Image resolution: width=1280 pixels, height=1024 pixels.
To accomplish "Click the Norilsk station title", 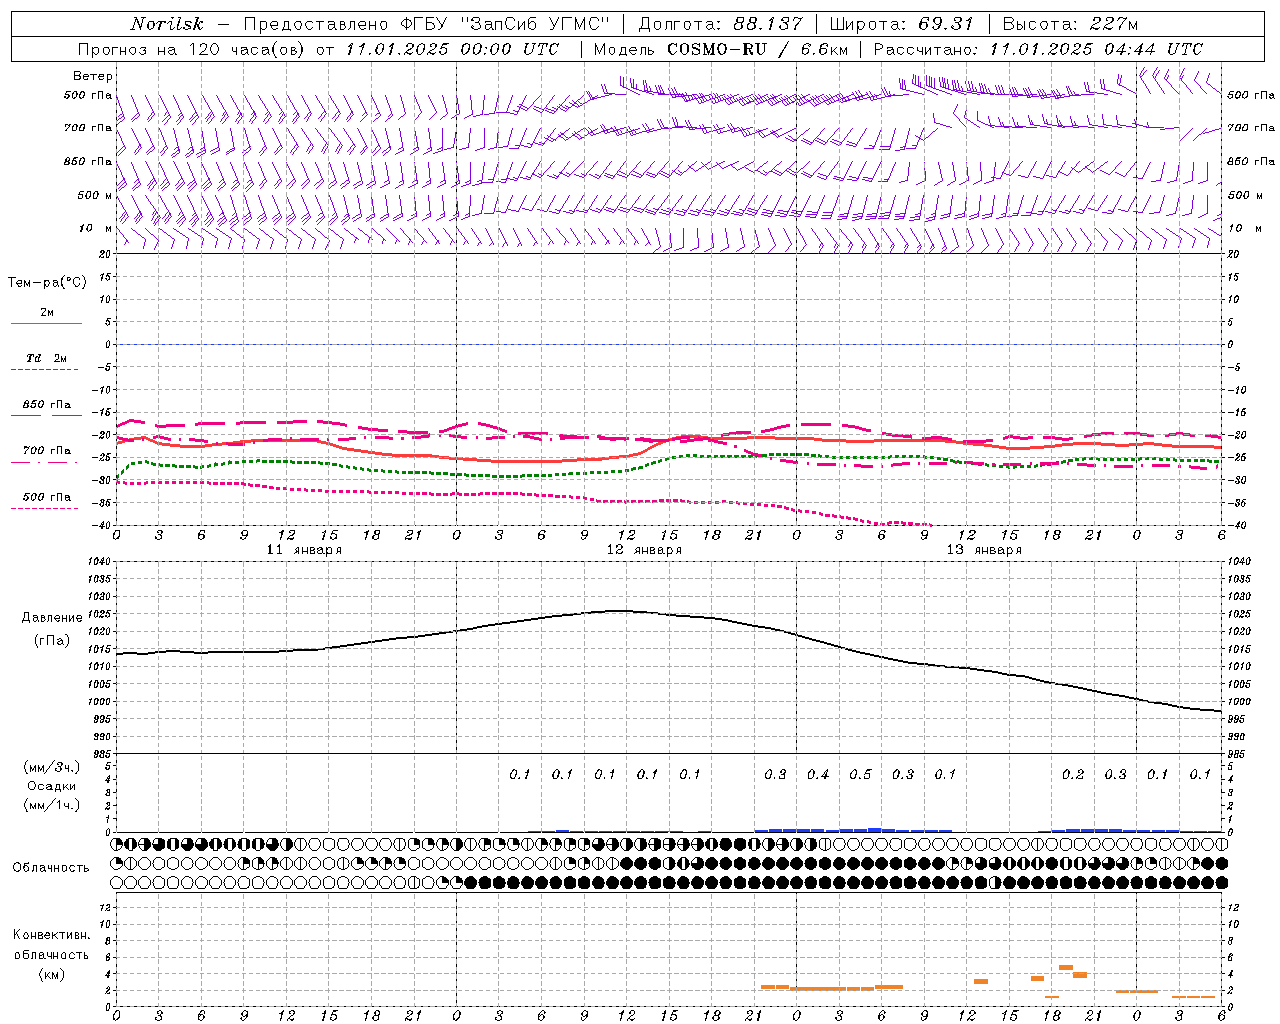I will 166,24.
